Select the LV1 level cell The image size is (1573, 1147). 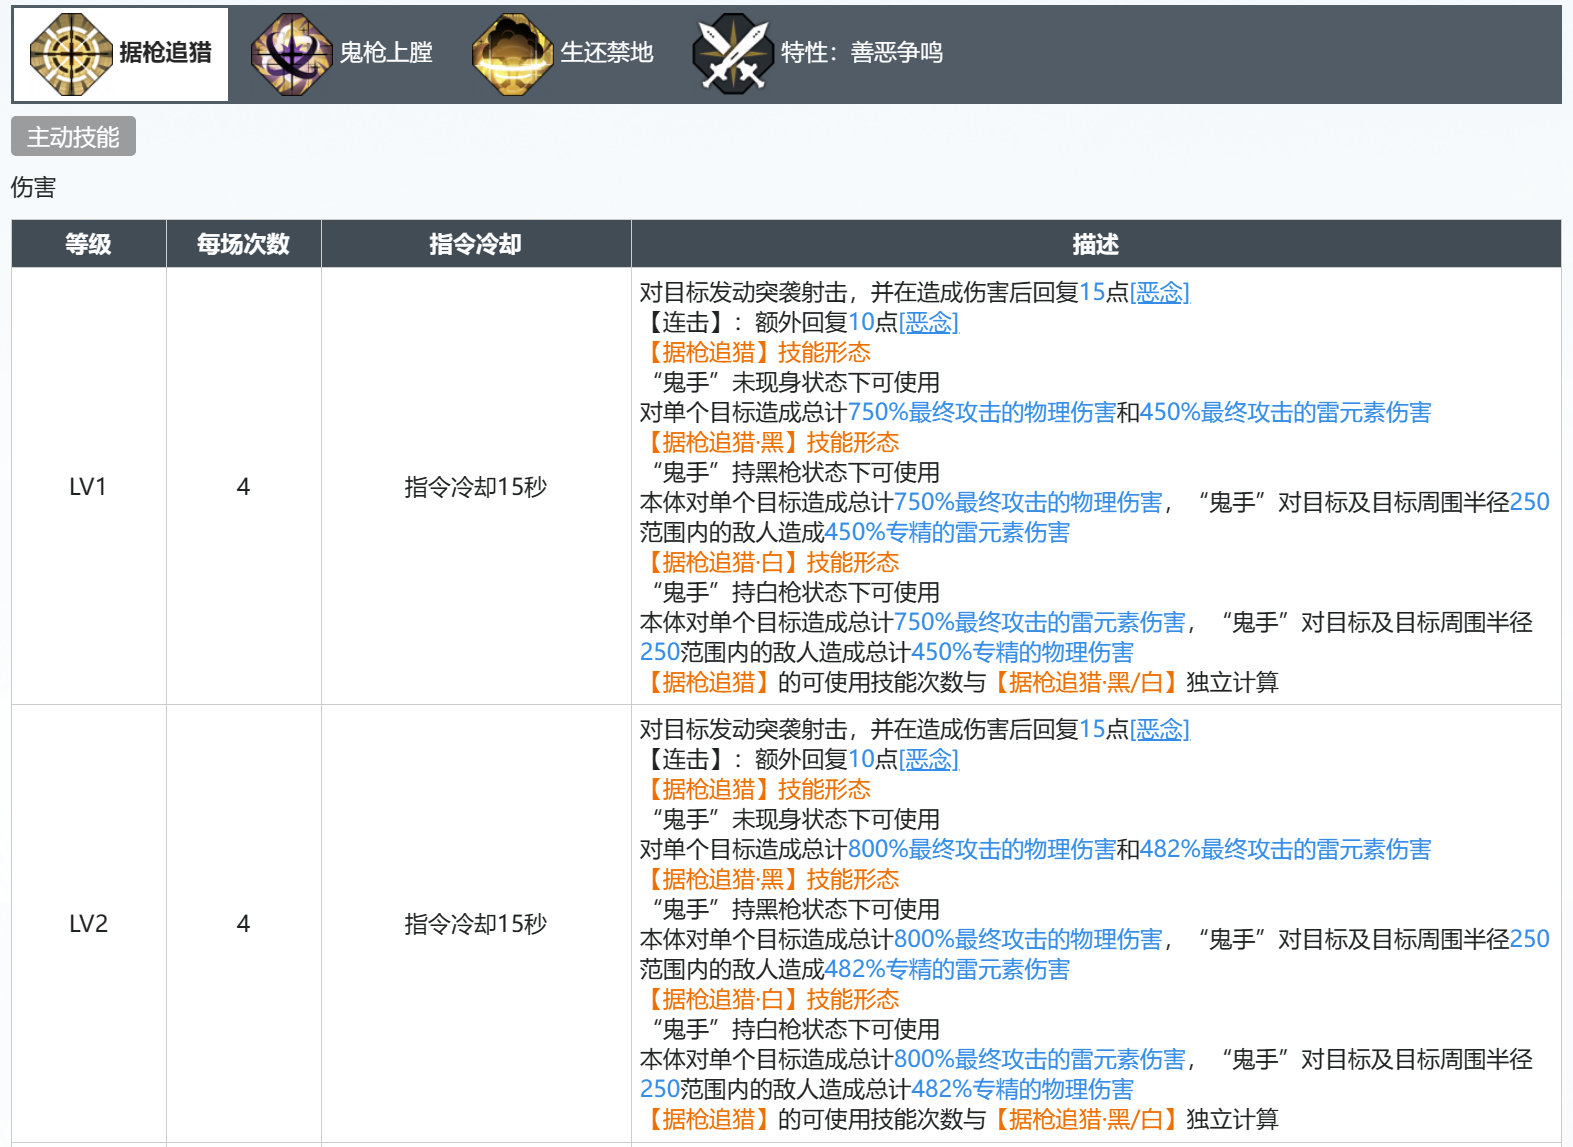(88, 487)
